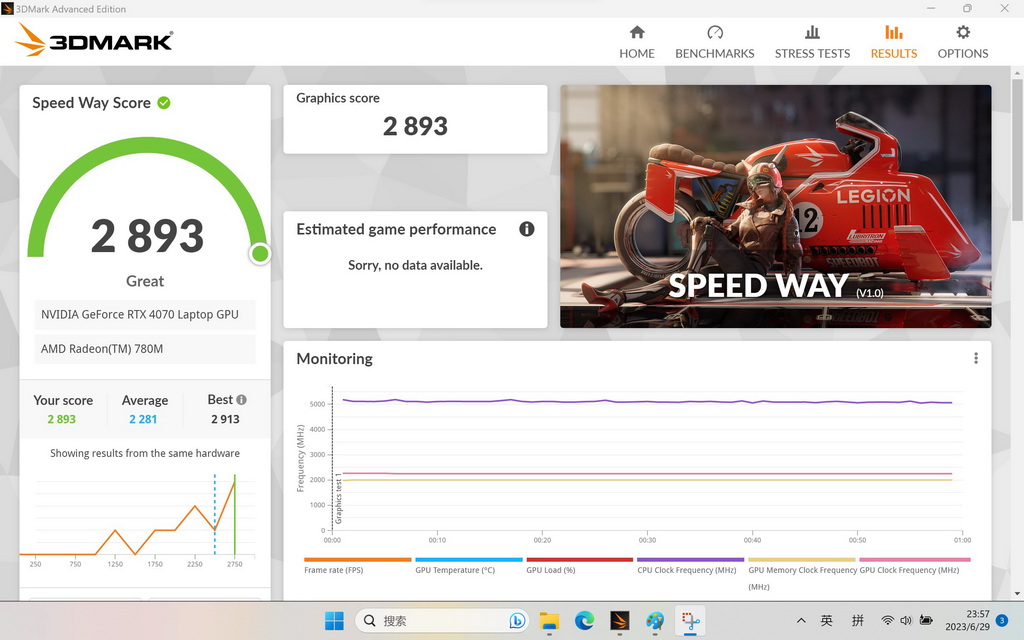
Task: Open the OPTIONS tab
Action: point(963,42)
